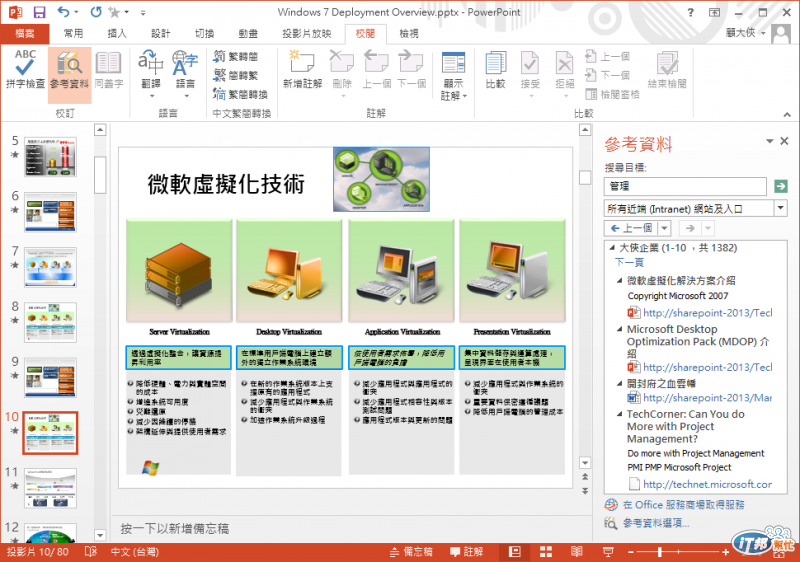This screenshot has height=562, width=800.
Task: Start the slide show from status bar
Action: (x=608, y=552)
